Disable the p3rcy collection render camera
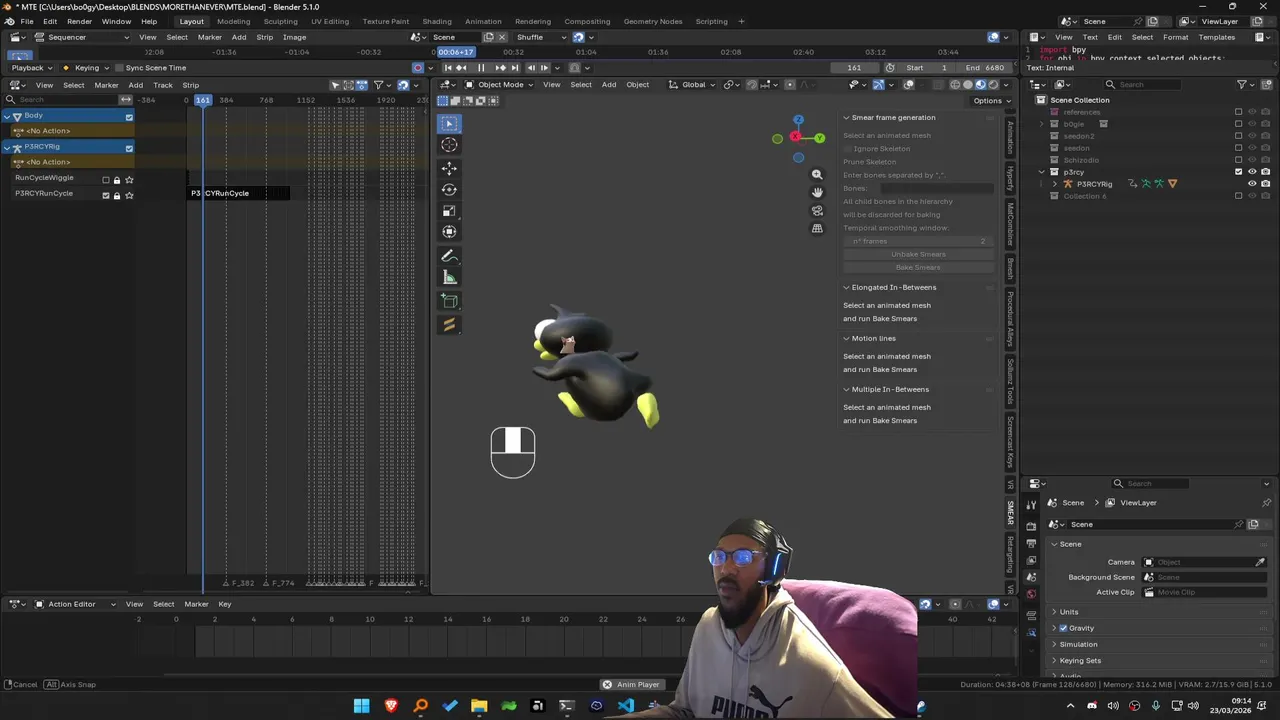This screenshot has width=1280, height=720. pos(1265,172)
